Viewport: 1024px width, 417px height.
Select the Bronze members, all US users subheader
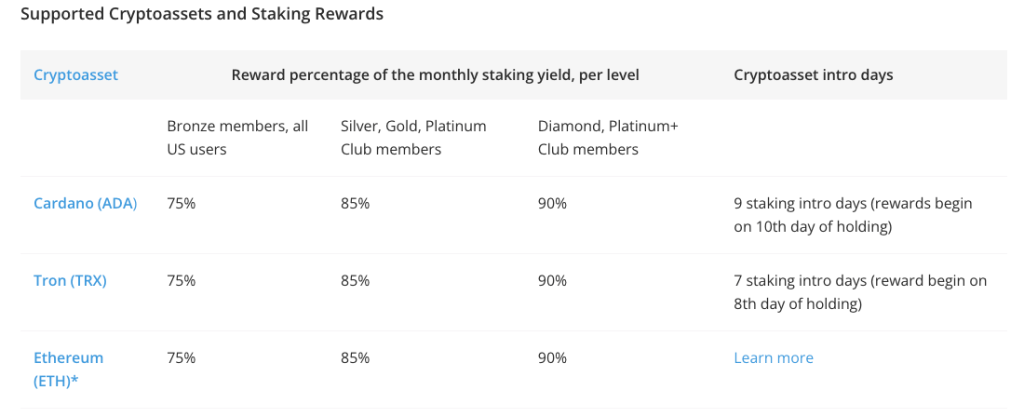[x=237, y=138]
